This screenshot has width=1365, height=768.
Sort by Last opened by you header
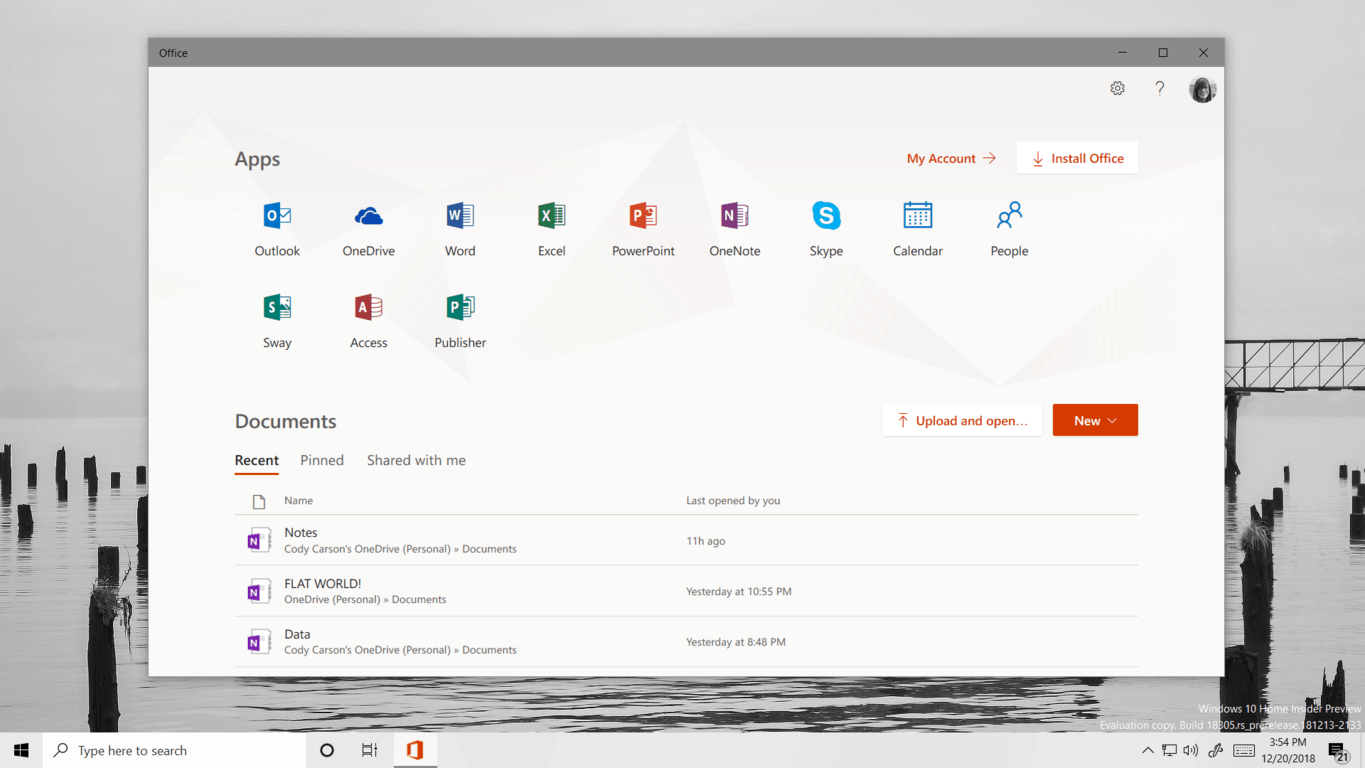(733, 500)
